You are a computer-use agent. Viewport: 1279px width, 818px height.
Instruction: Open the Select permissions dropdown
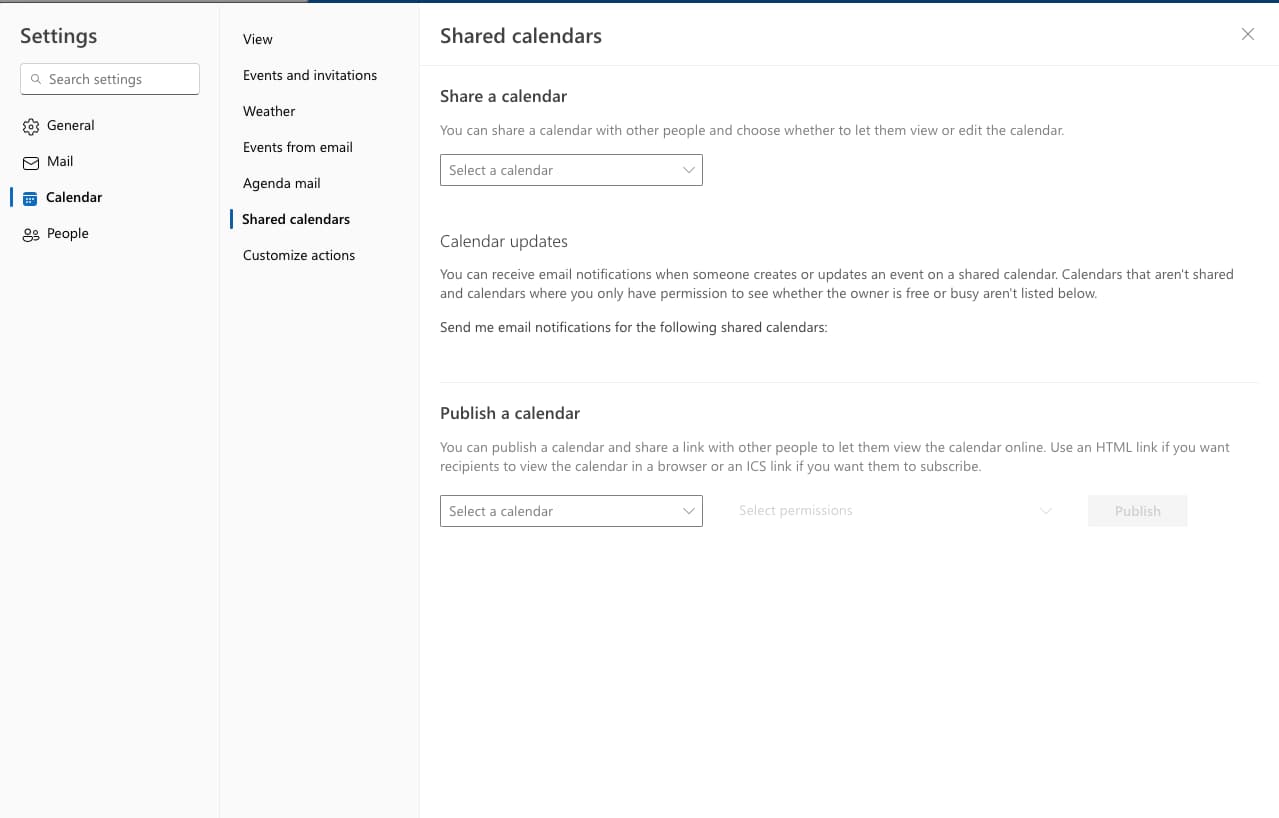[x=894, y=511]
